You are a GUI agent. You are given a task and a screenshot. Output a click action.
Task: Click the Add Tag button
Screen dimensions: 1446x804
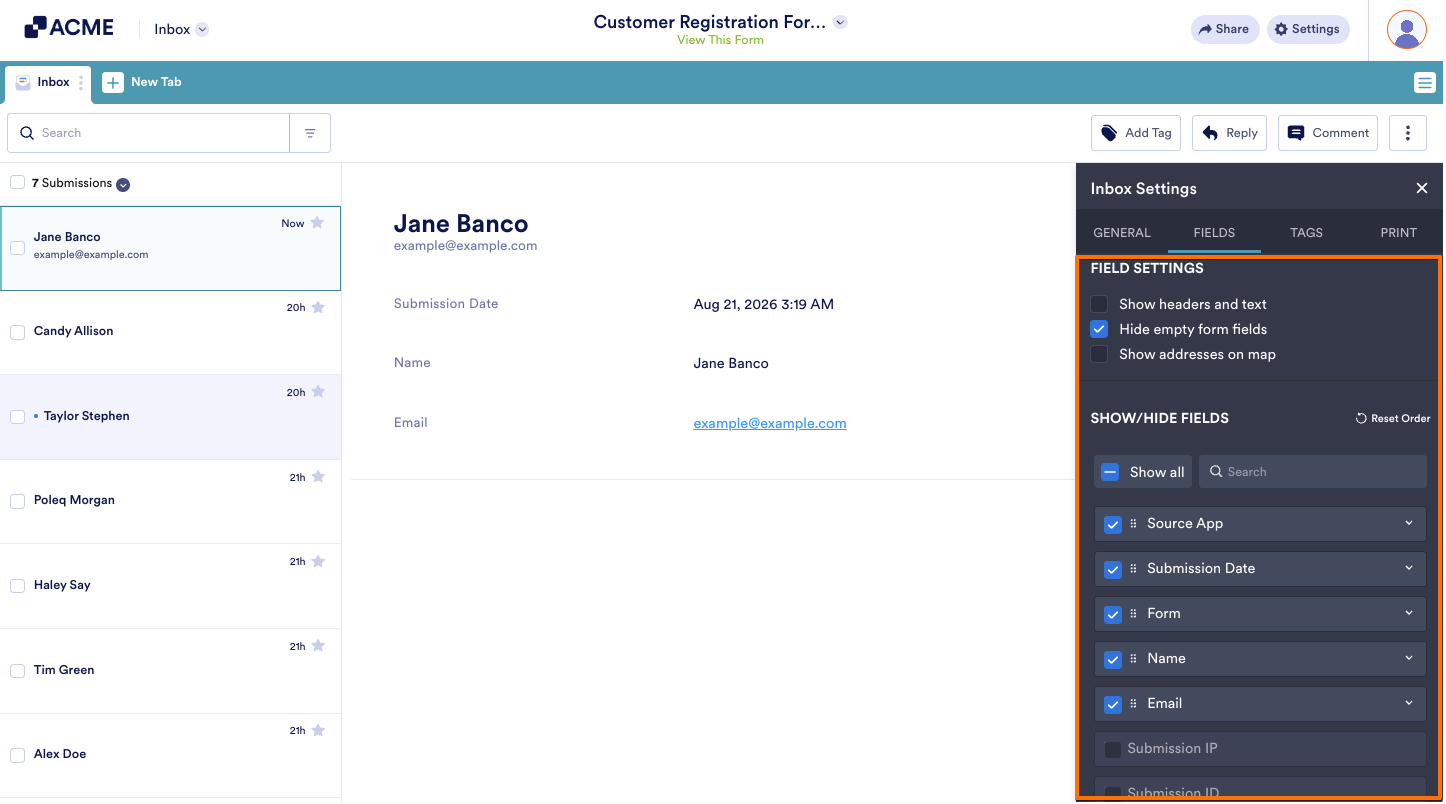coord(1136,133)
